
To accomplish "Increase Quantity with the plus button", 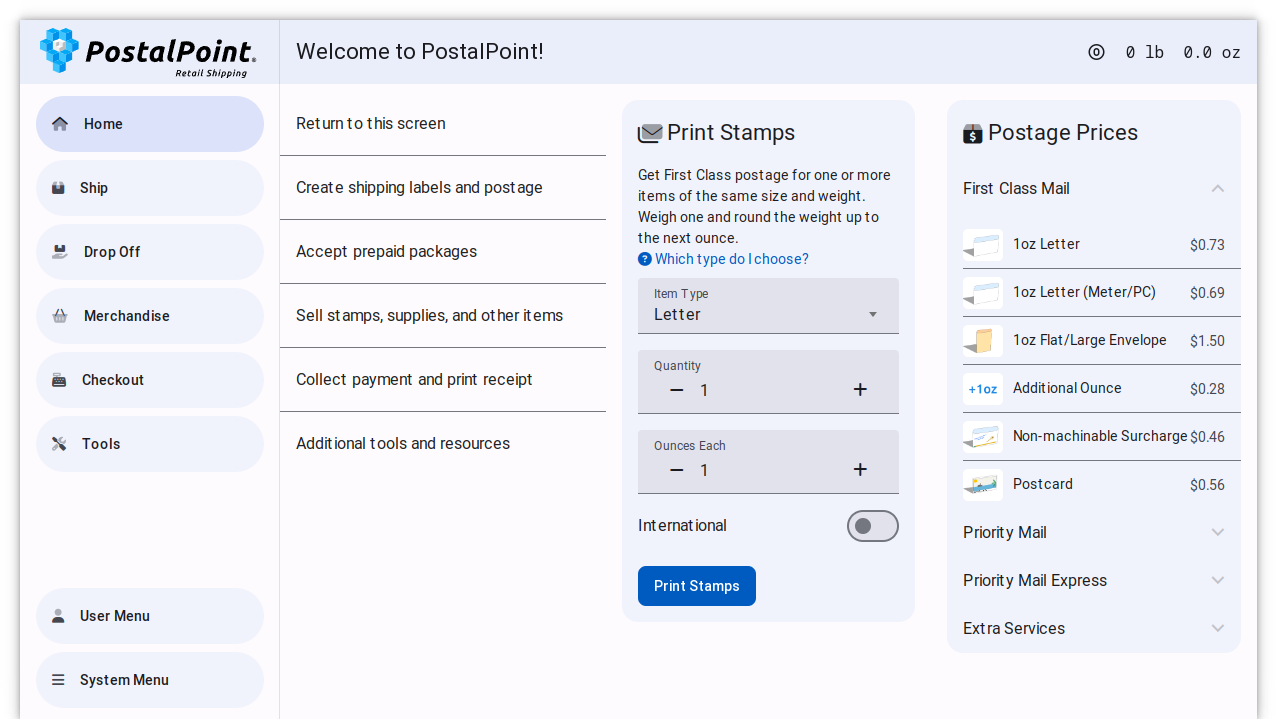I will click(x=860, y=390).
